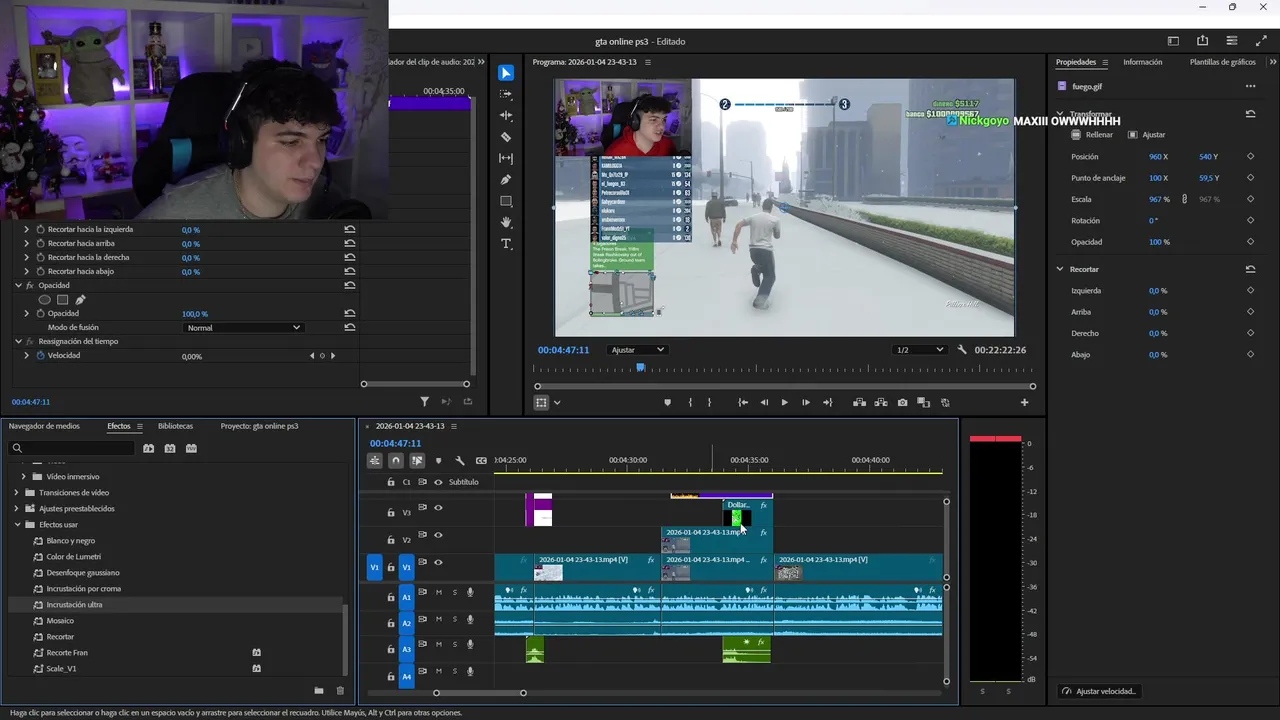Click Mark In bracket in Program monitor

[690, 402]
